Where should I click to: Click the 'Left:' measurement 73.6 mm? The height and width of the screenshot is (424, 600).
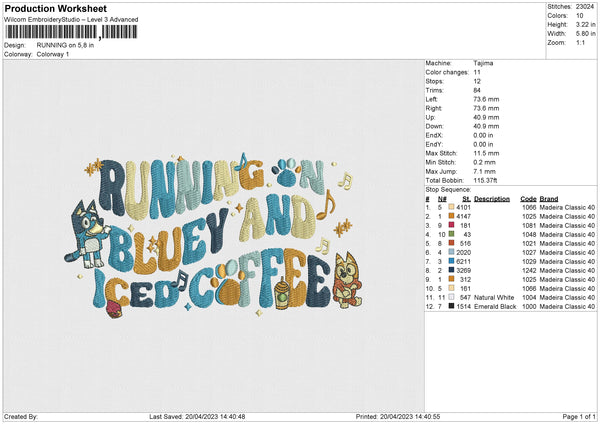[x=486, y=99]
